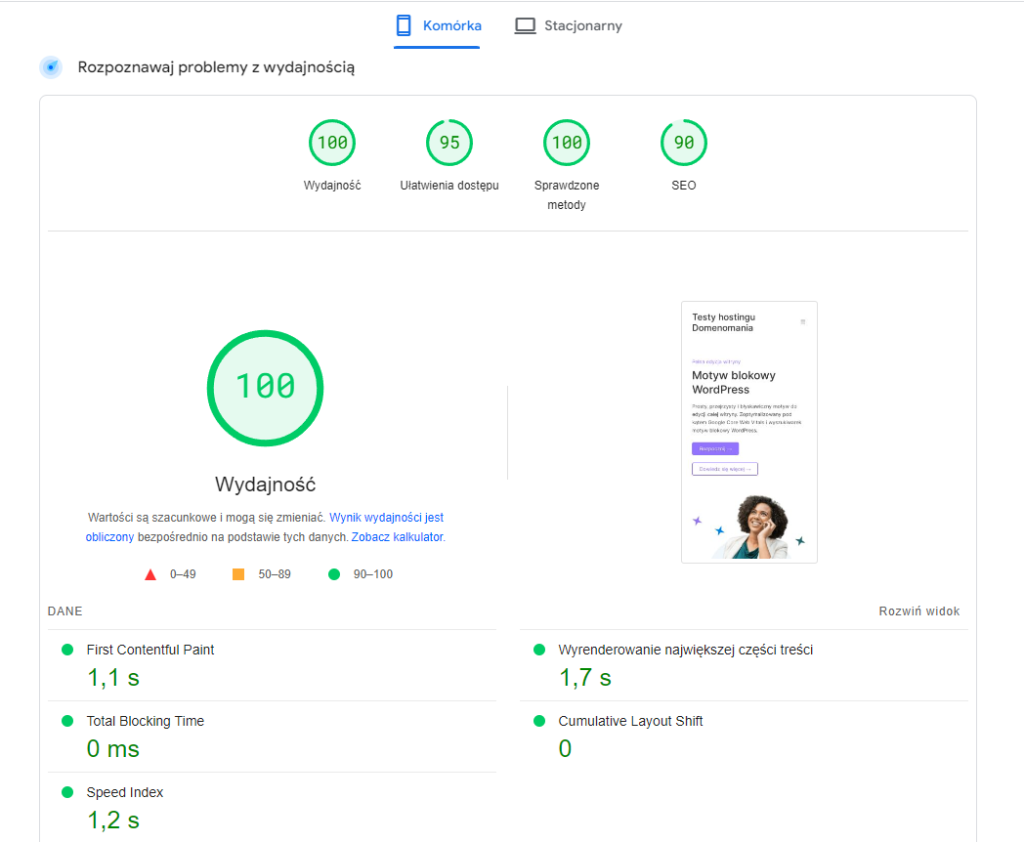The width and height of the screenshot is (1024, 842).
Task: Select the SEO score gauge 90
Action: point(684,143)
